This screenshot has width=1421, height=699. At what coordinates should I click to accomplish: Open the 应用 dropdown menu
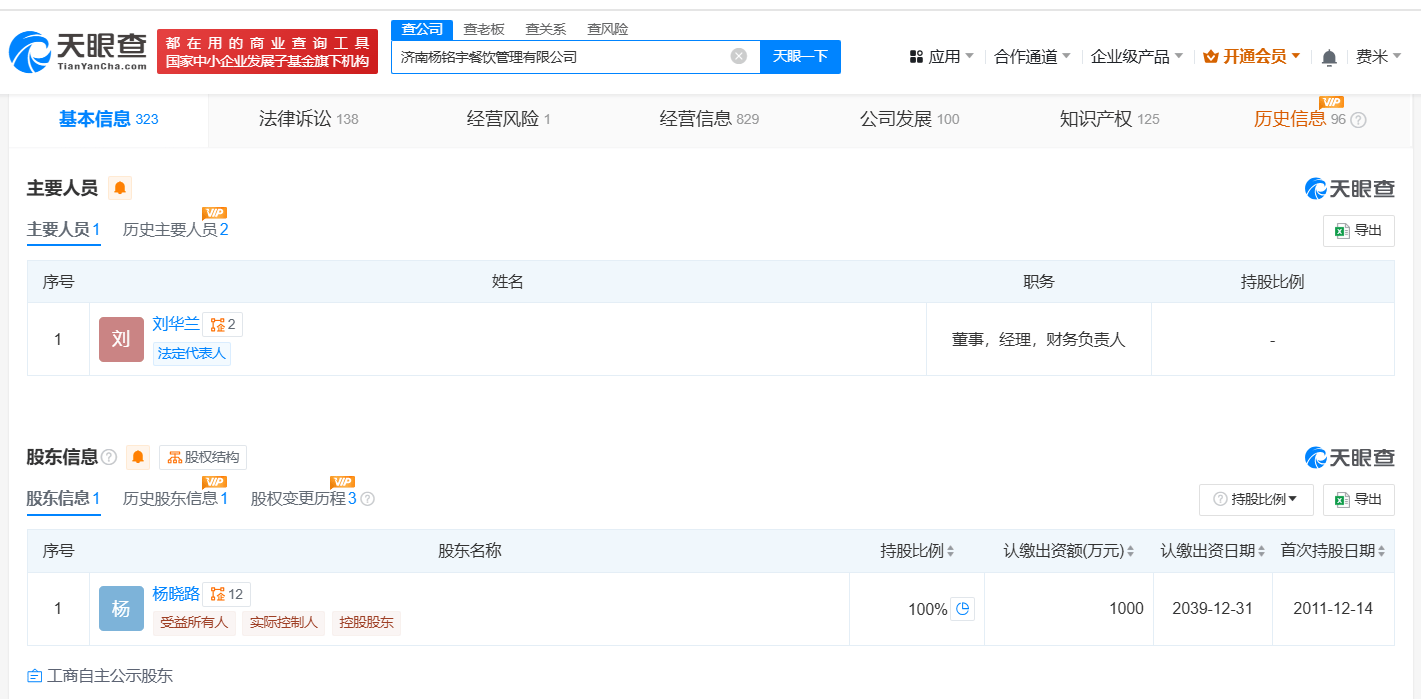click(941, 57)
